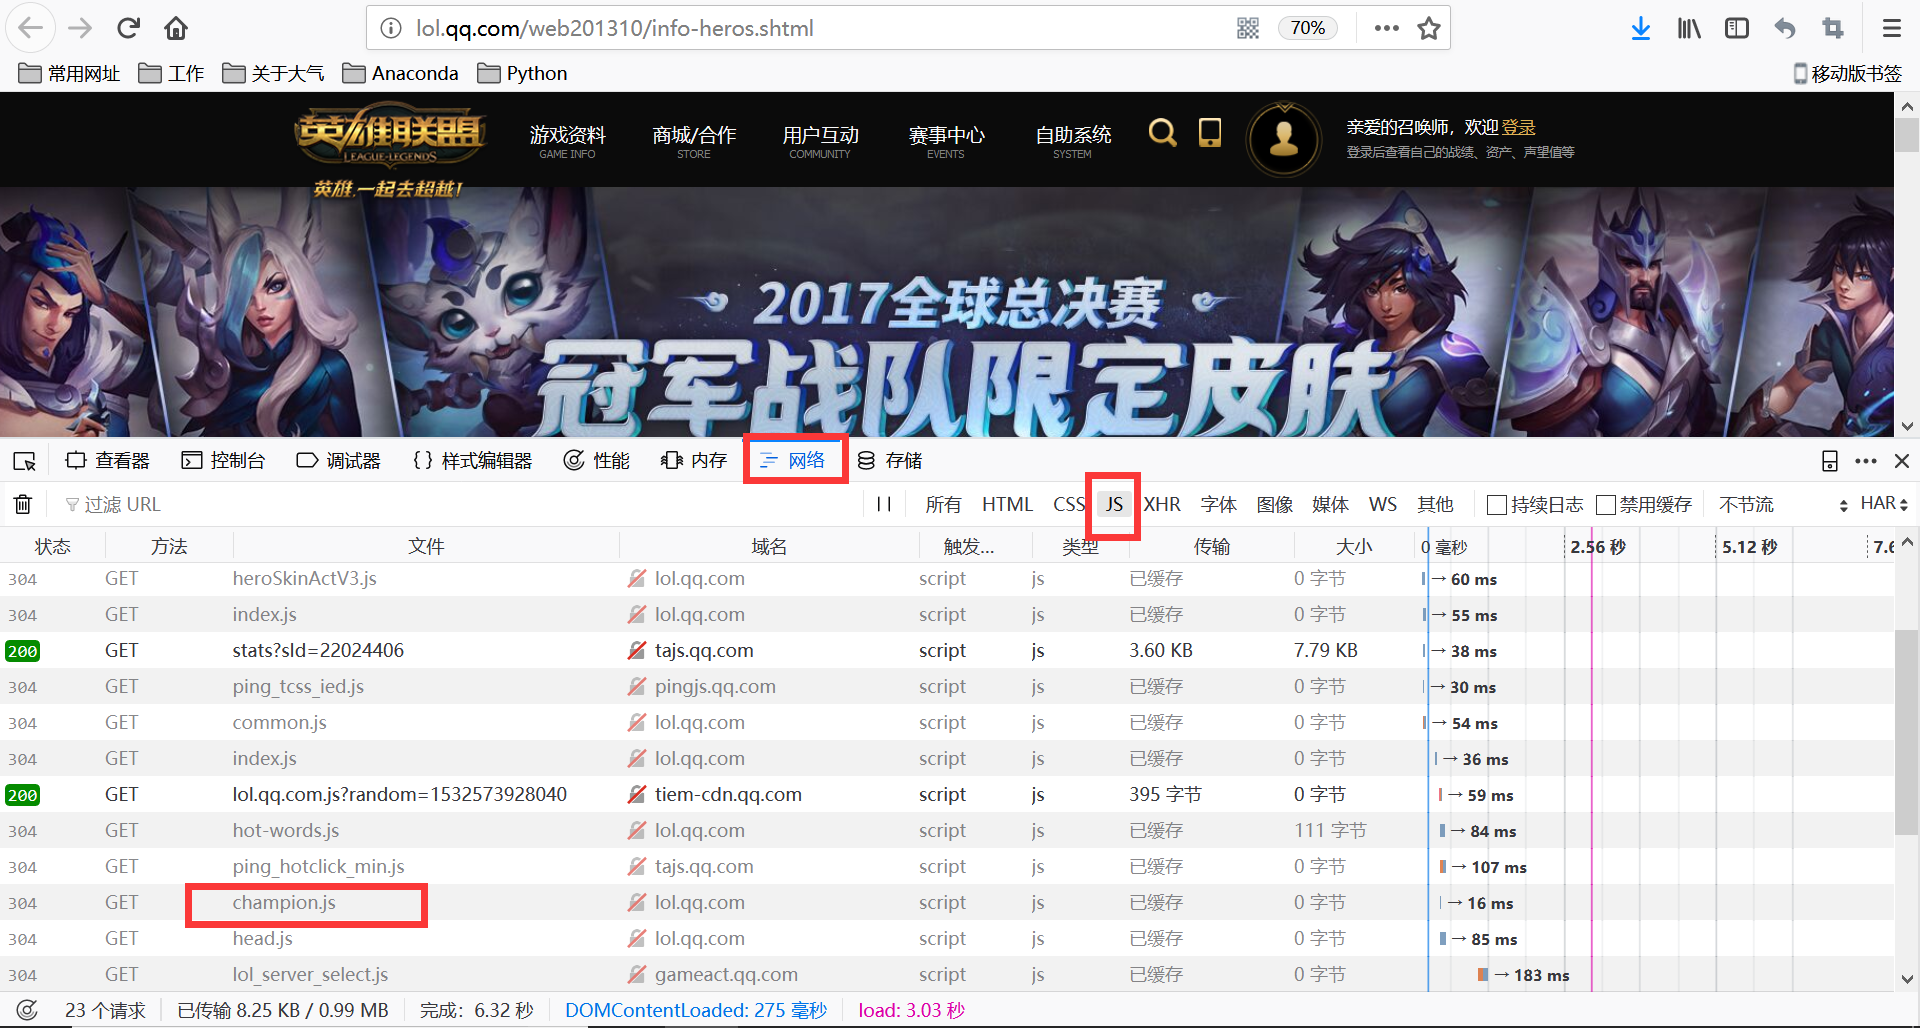
Task: Focus the 过滤 URL filter field
Action: pos(460,504)
